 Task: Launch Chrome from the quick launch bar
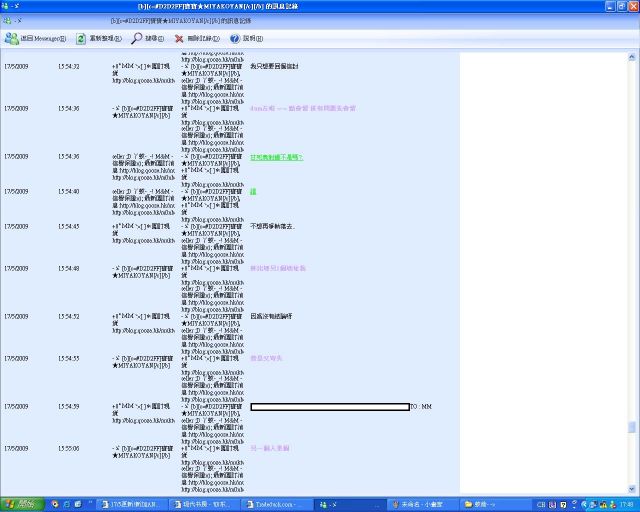(x=55, y=504)
